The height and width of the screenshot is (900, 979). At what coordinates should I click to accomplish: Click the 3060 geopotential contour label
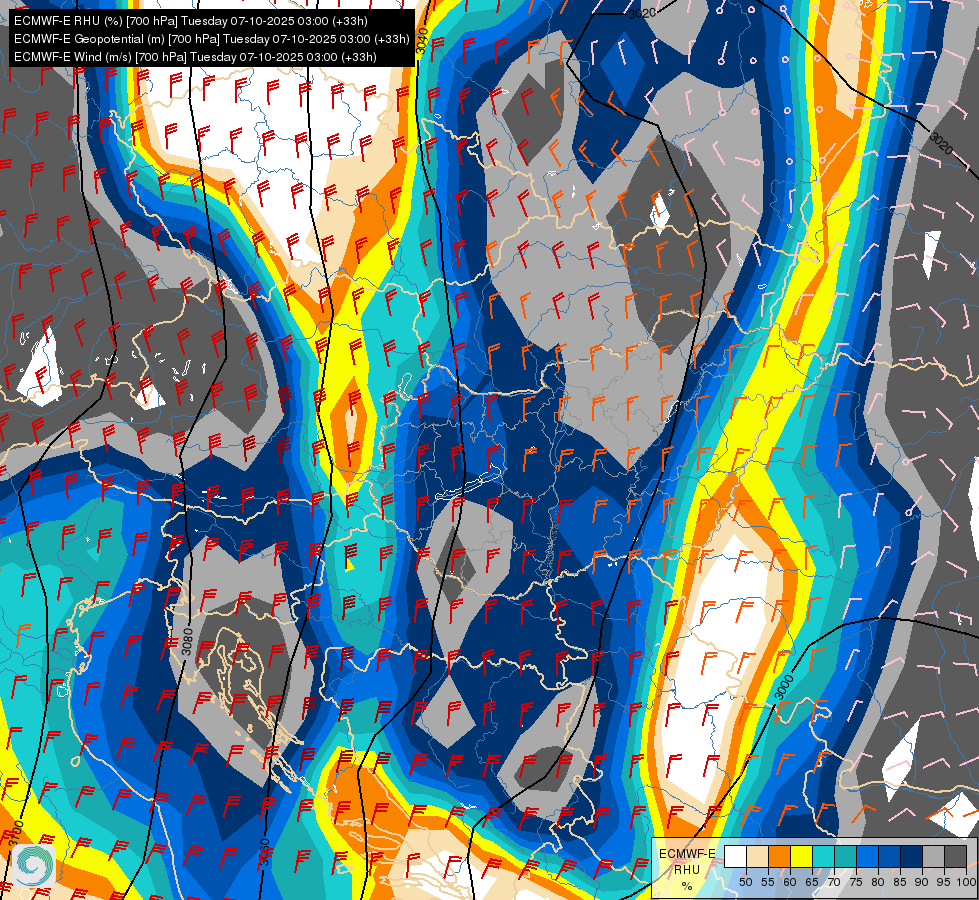pyautogui.click(x=265, y=853)
